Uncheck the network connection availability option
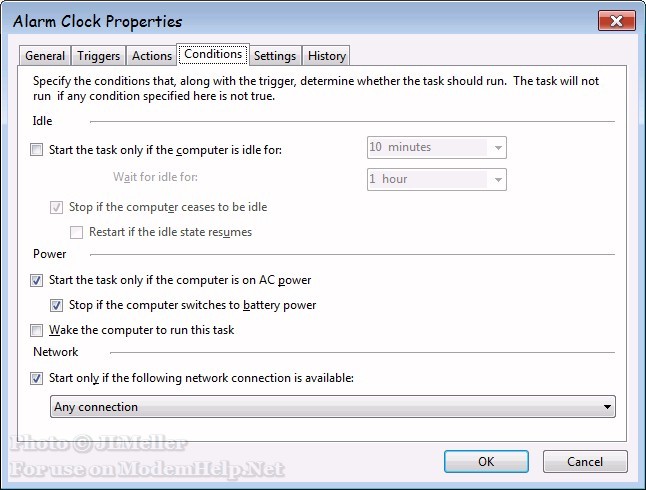 [x=37, y=379]
